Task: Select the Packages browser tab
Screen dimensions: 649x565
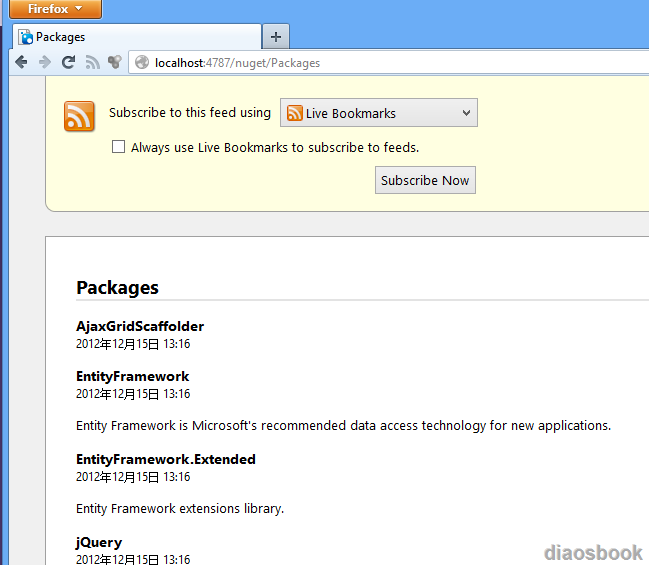Action: click(x=137, y=37)
